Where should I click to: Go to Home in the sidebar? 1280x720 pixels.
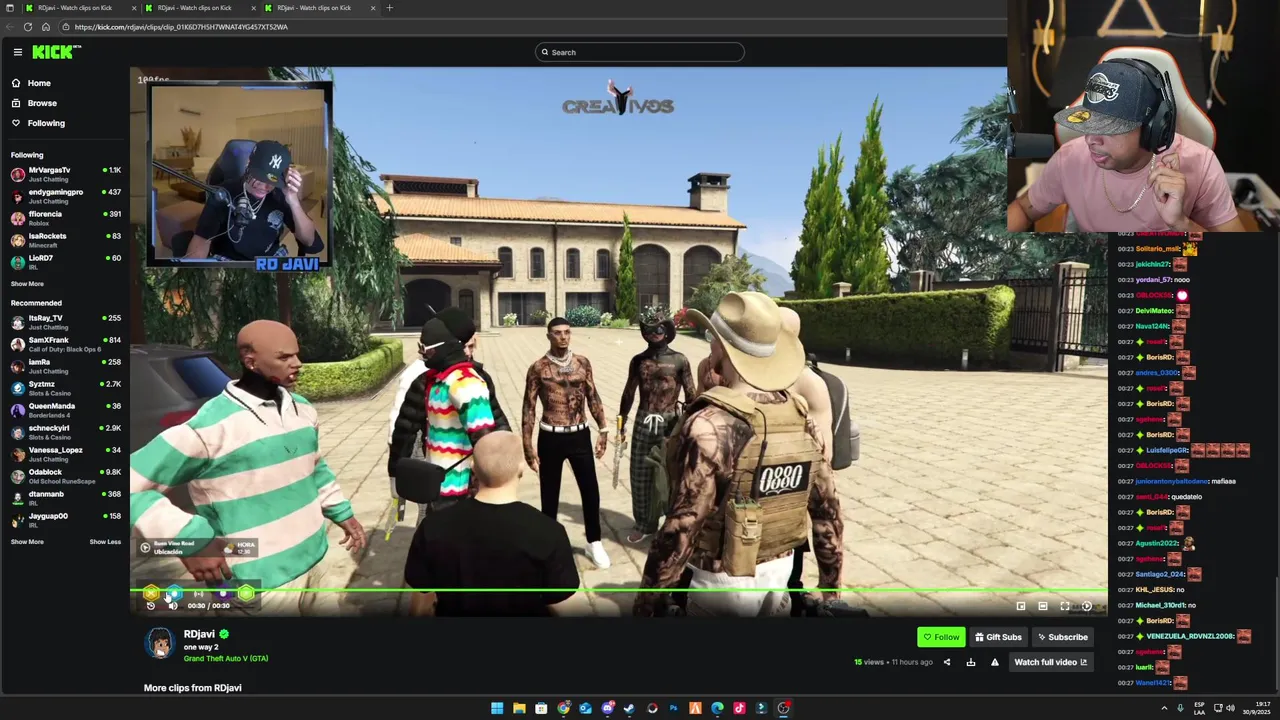point(31,83)
